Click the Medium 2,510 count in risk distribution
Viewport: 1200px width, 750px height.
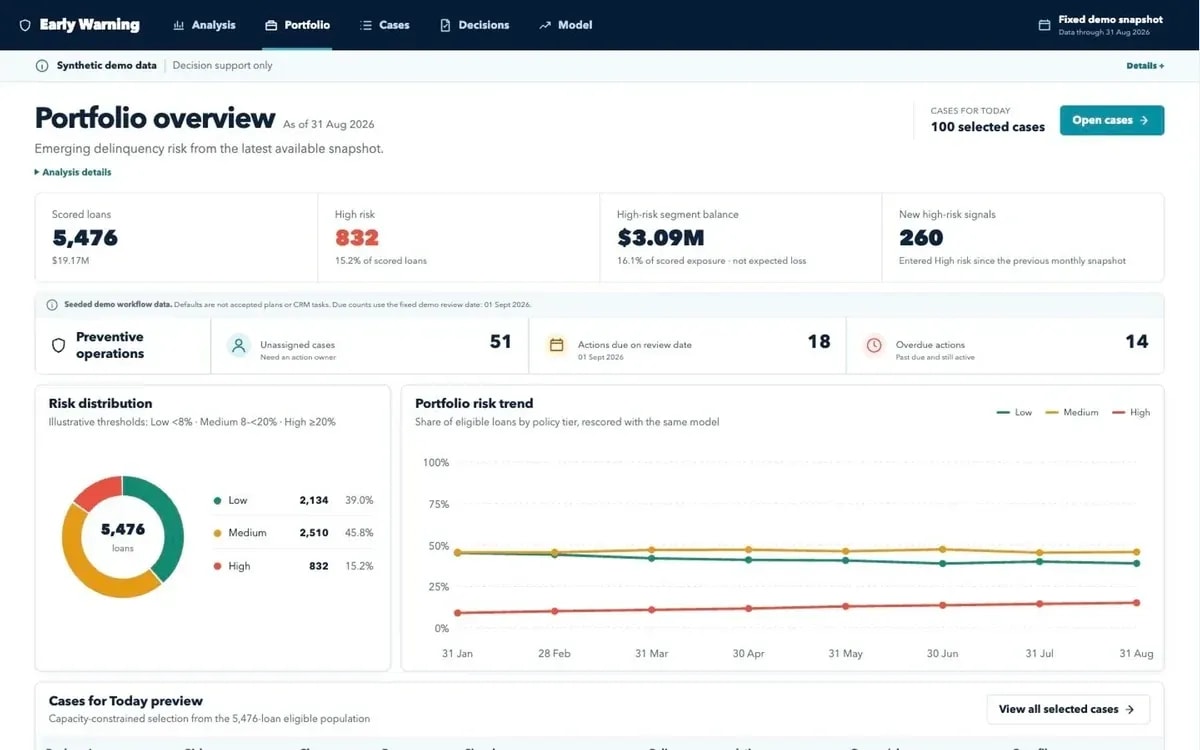(314, 533)
